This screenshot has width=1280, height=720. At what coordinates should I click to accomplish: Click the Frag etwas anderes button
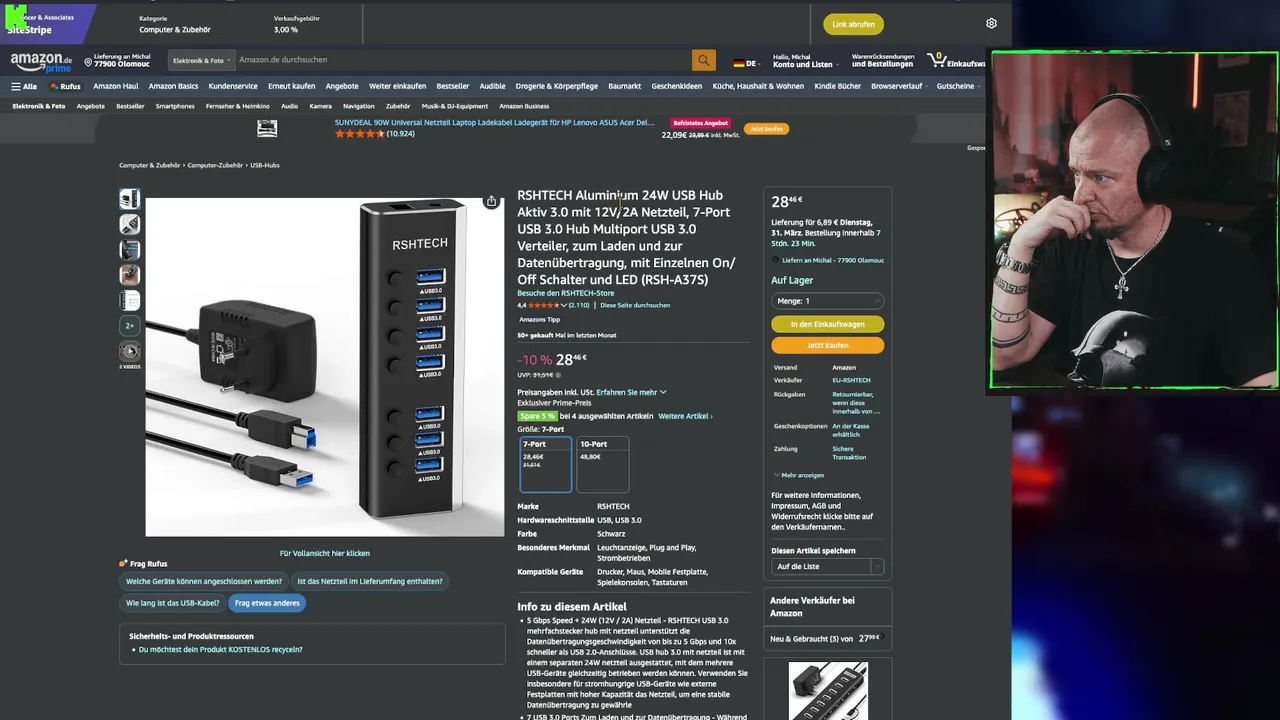pyautogui.click(x=267, y=603)
